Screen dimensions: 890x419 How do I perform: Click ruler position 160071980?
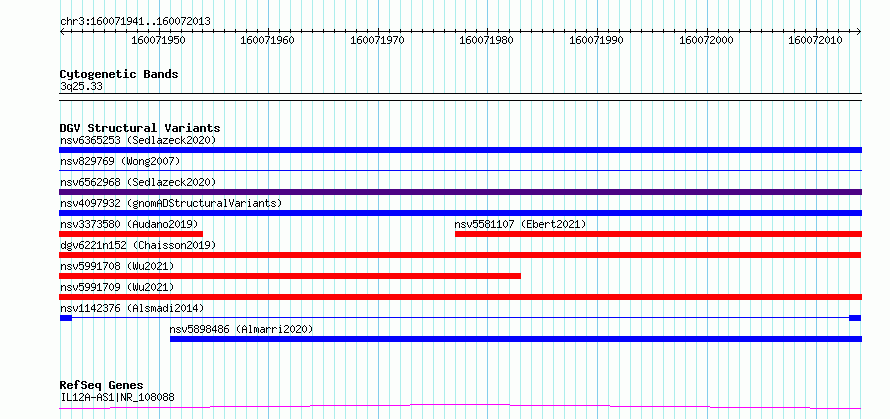click(x=487, y=40)
